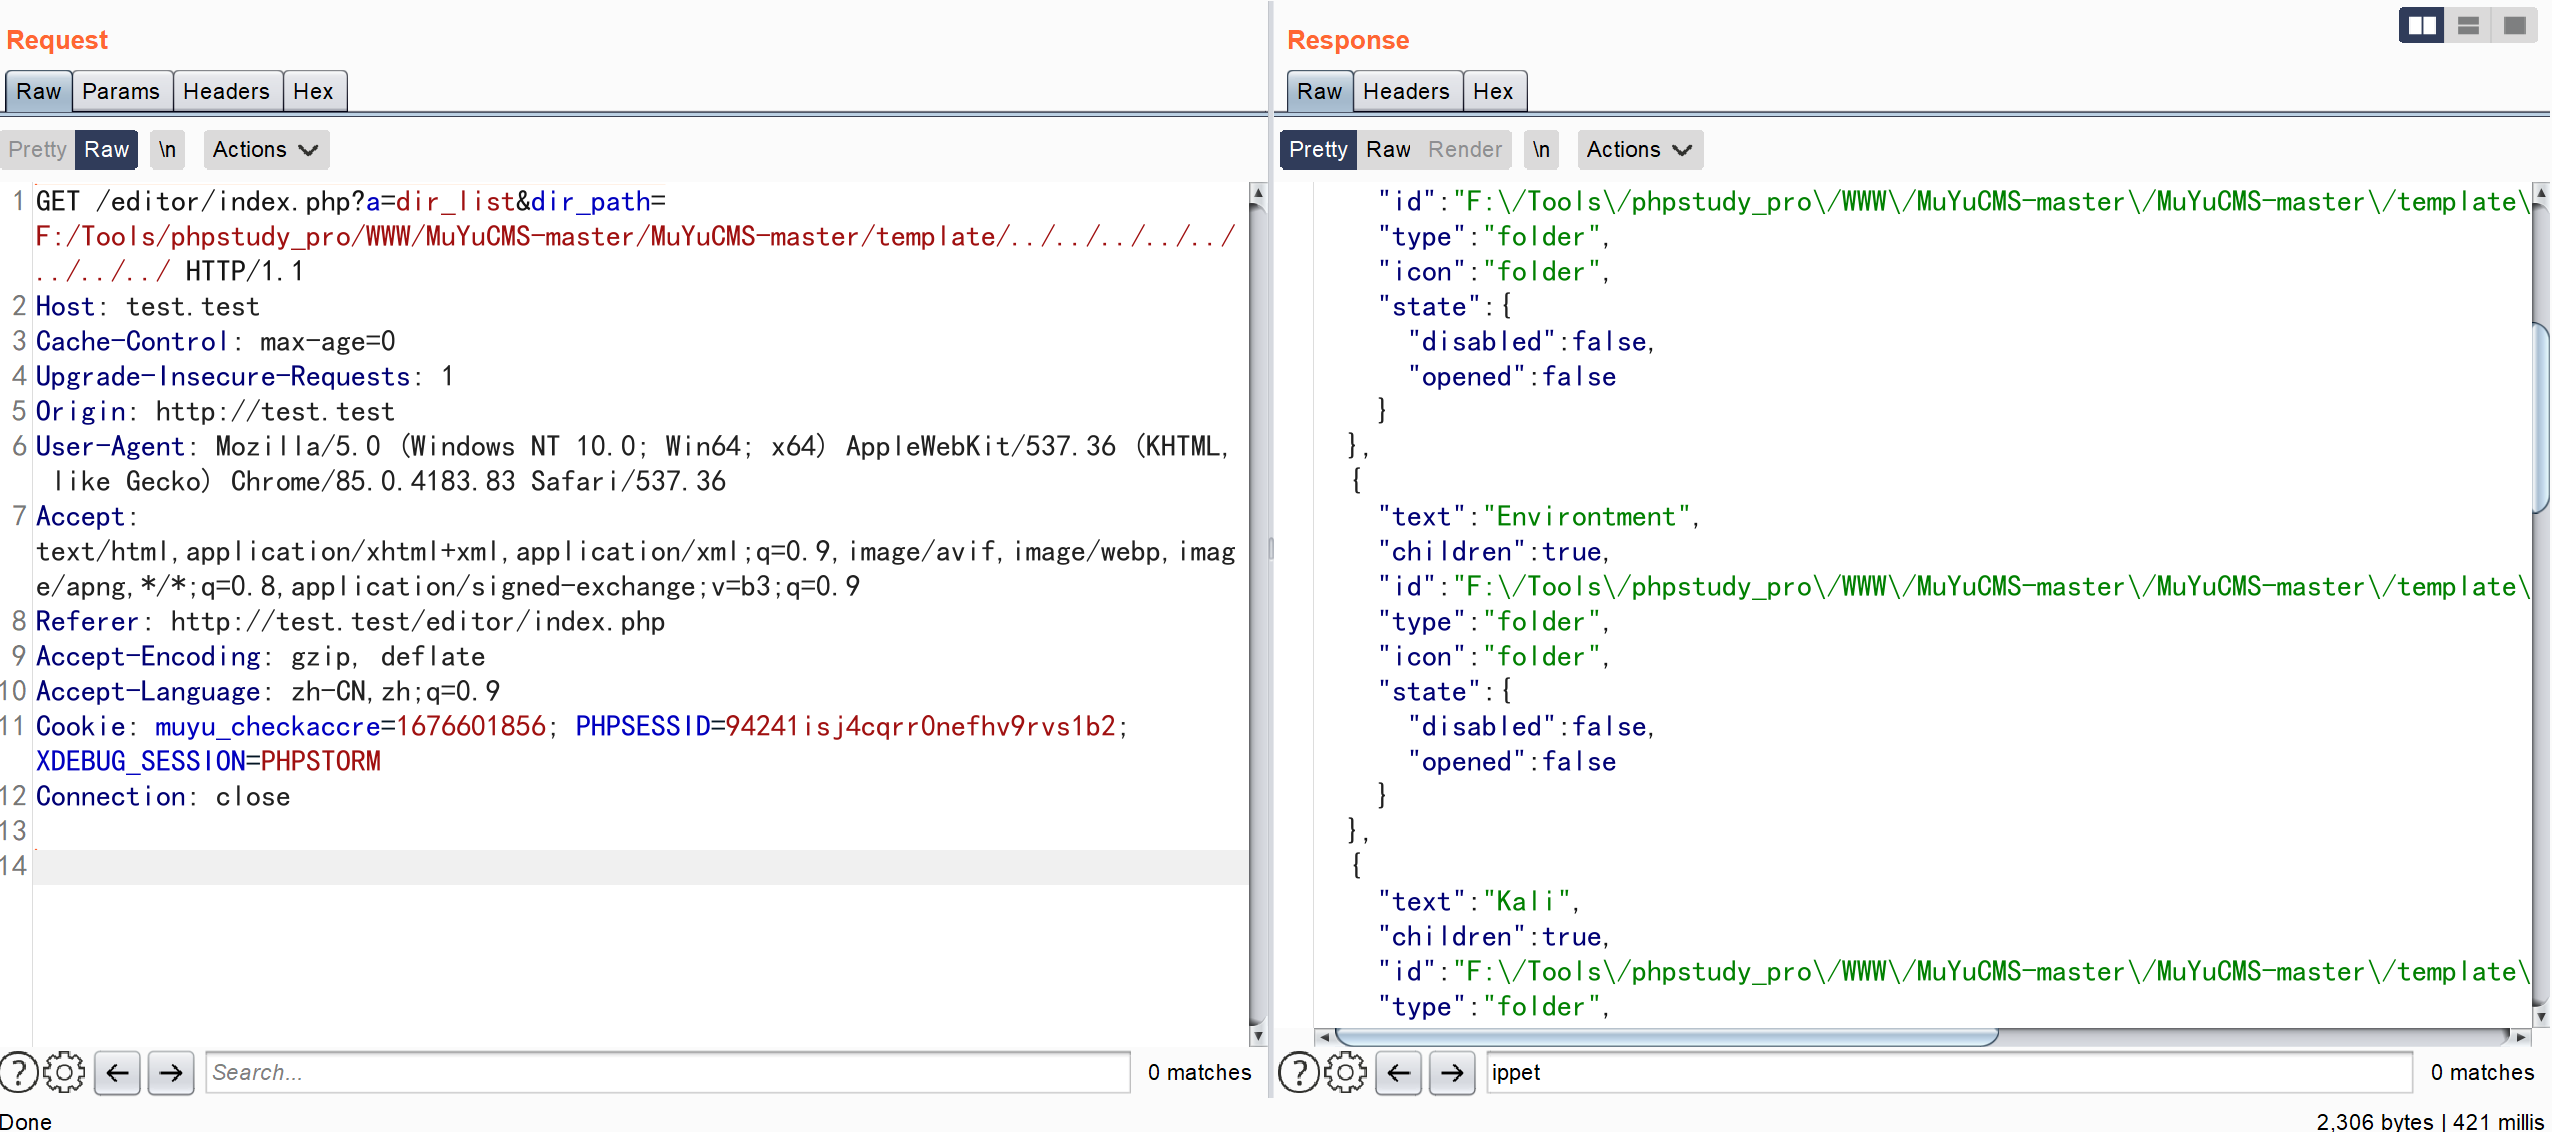Select top-bottom stacked layout icon
The width and height of the screenshot is (2552, 1132).
2468,25
